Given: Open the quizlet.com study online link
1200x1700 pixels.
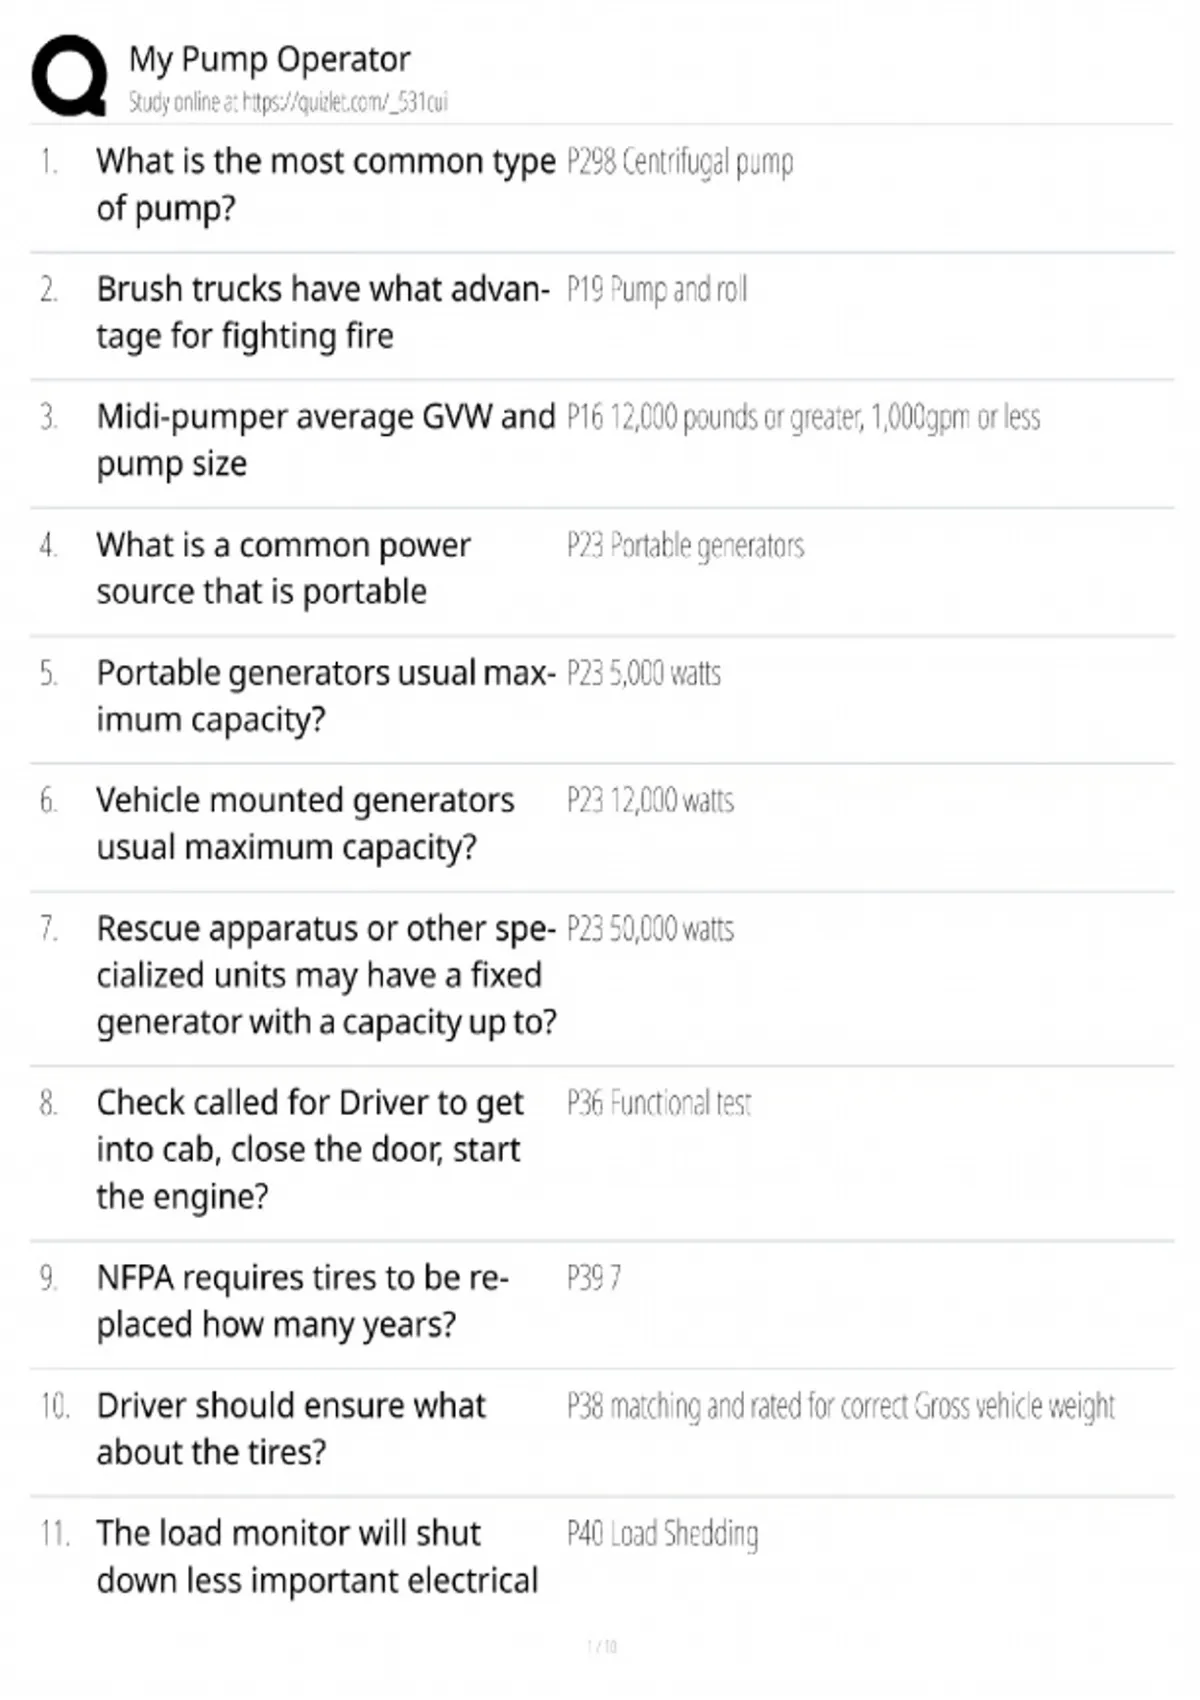Looking at the screenshot, I should click(288, 102).
